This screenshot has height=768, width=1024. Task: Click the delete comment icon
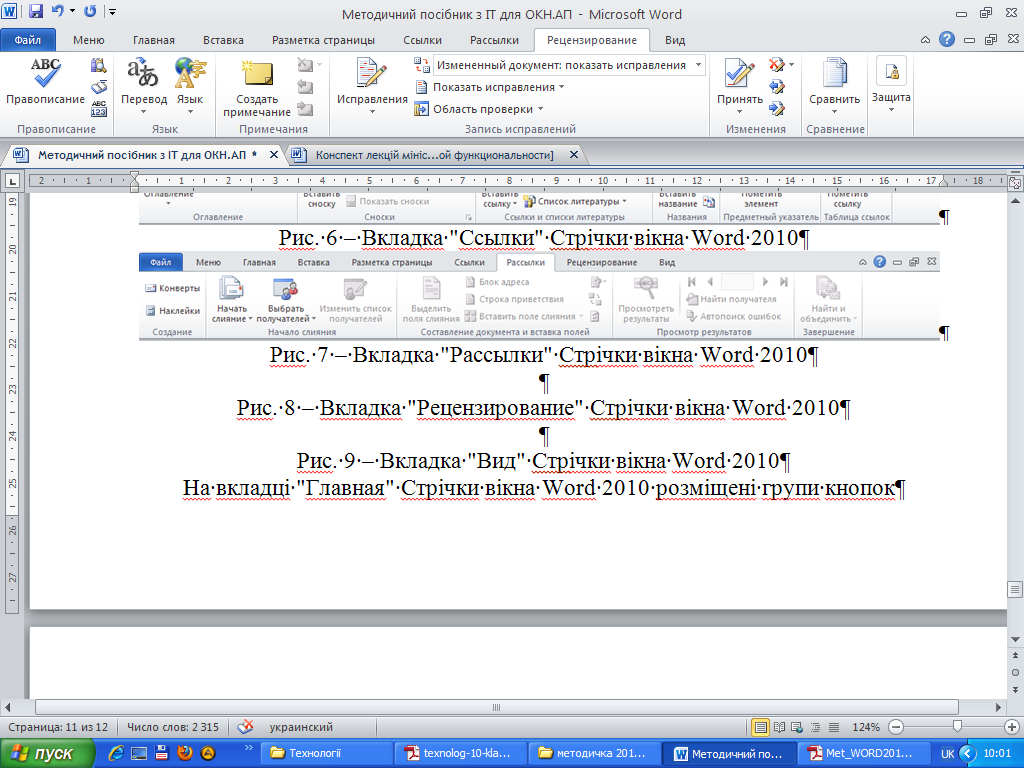coord(305,65)
